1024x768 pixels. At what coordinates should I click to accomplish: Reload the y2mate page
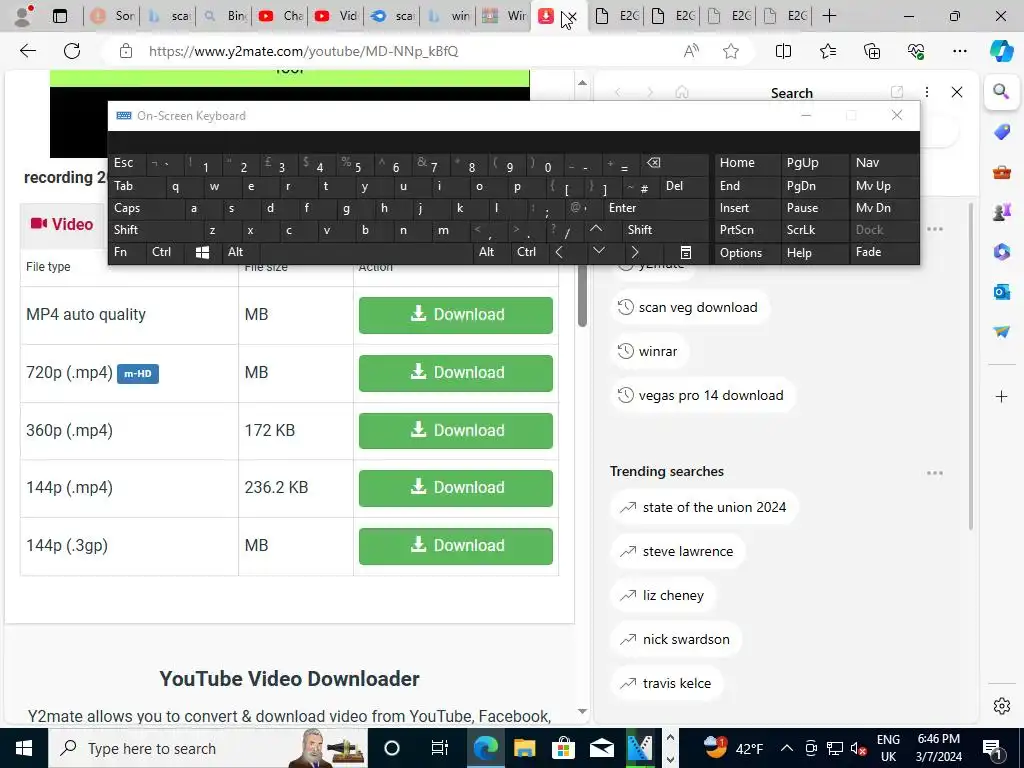click(x=72, y=51)
